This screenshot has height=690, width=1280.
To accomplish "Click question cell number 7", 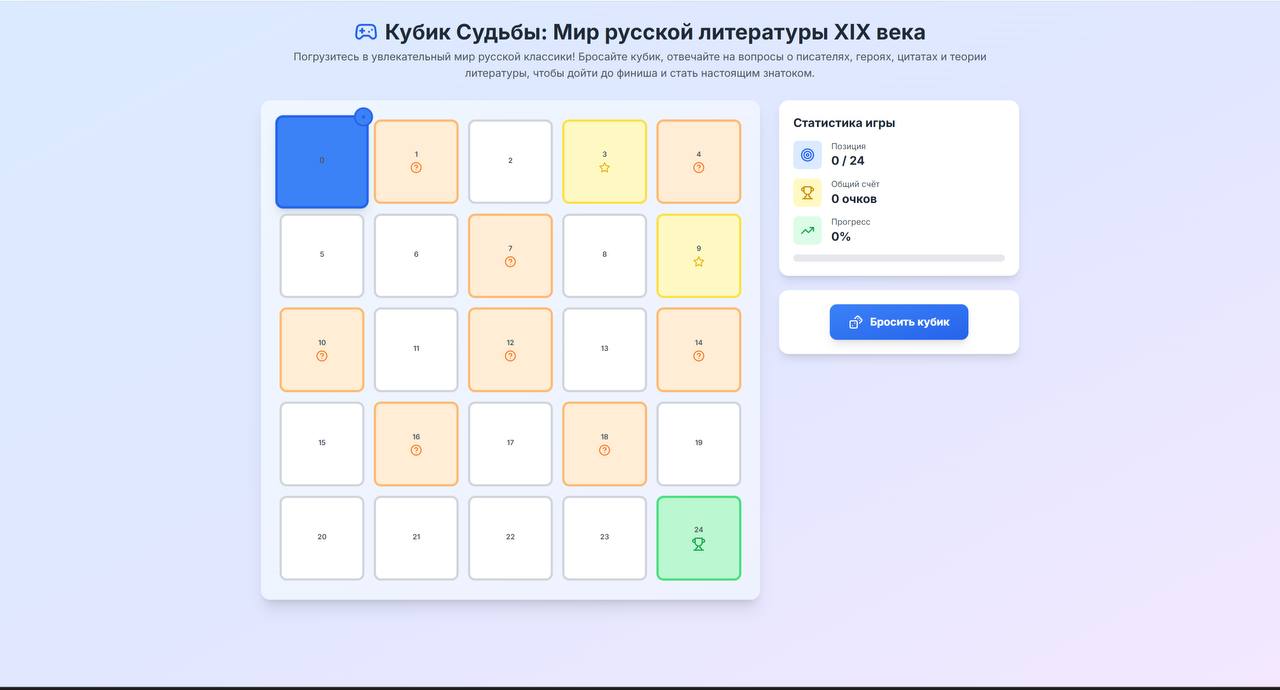I will click(510, 256).
